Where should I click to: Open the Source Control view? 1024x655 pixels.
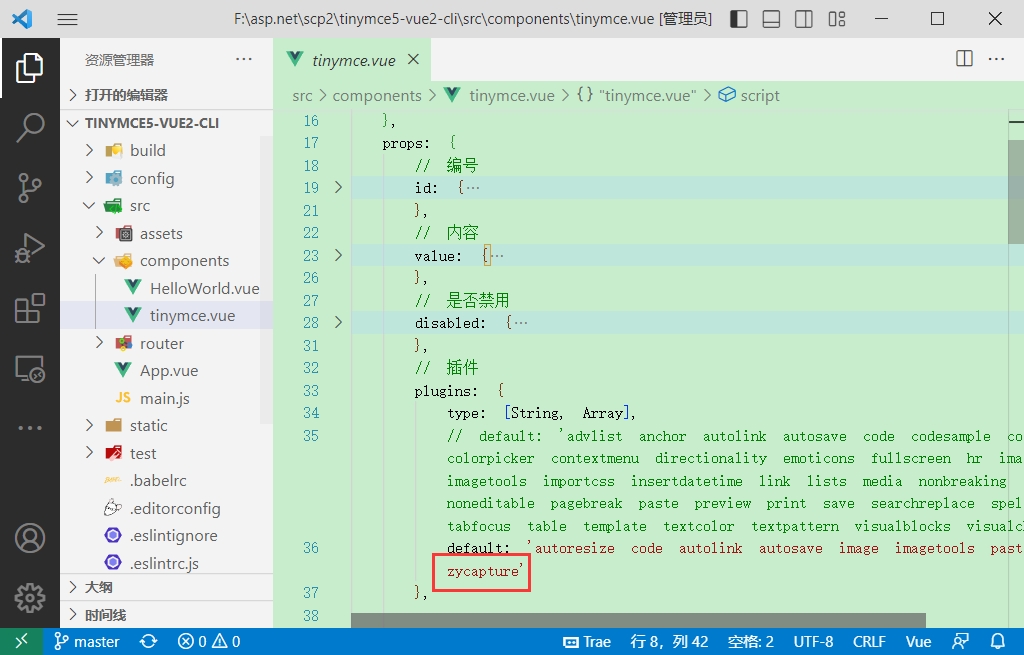[x=30, y=187]
